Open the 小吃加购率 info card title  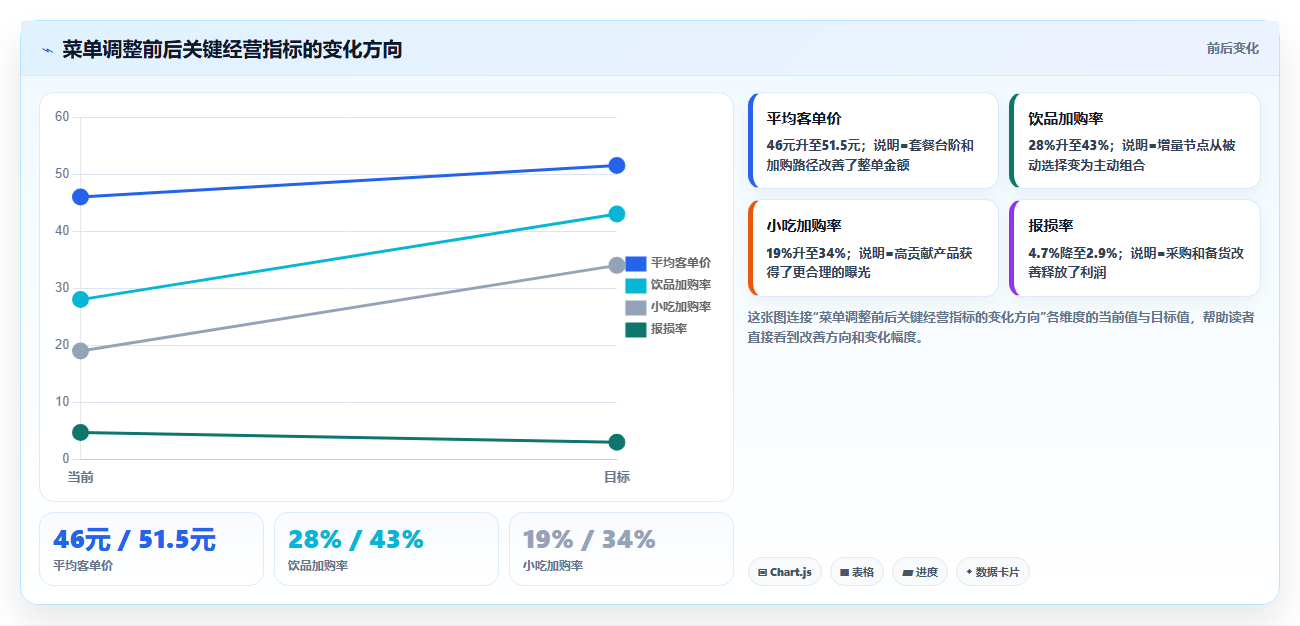coord(804,226)
